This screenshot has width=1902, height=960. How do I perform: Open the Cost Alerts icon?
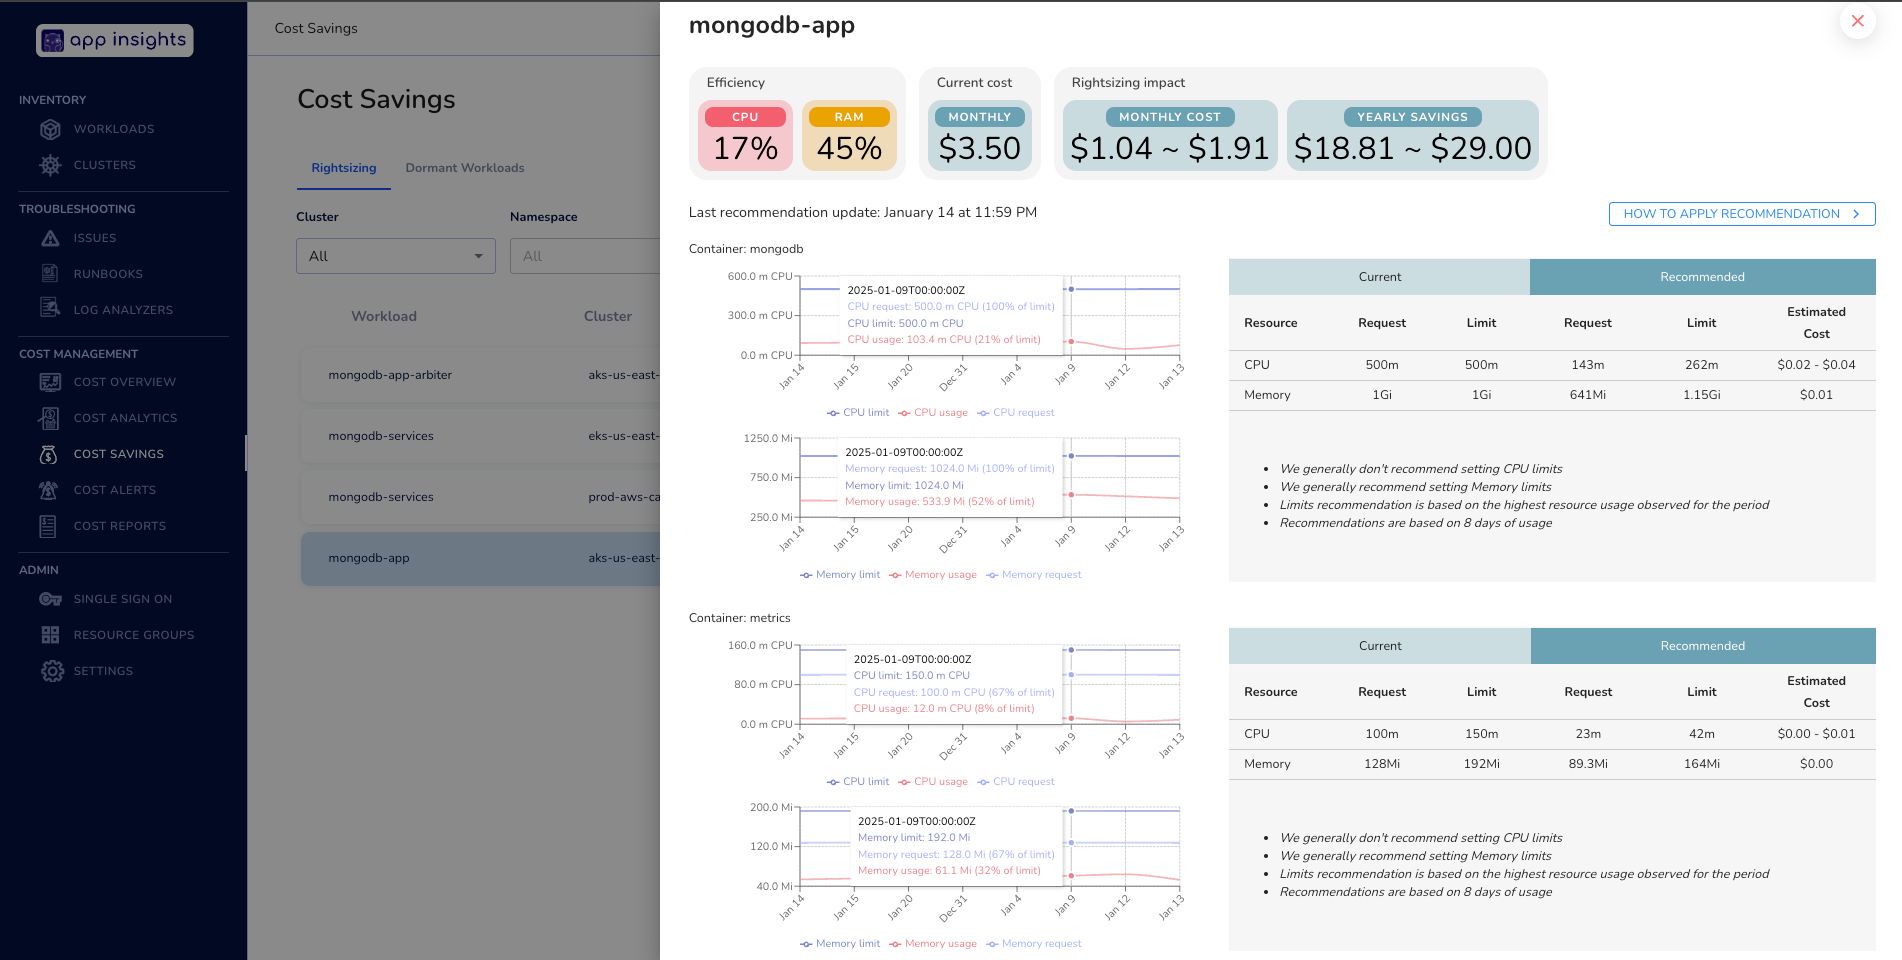click(49, 490)
